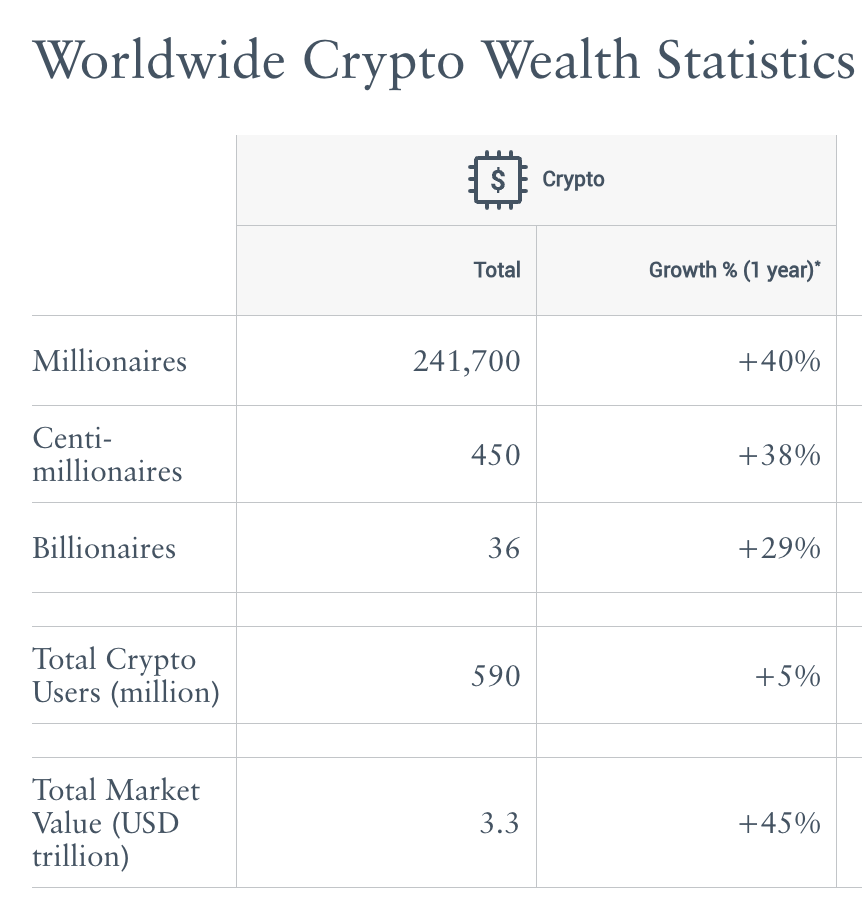The height and width of the screenshot is (902, 862).
Task: Select the Centi-millionaires row label
Action: pyautogui.click(x=107, y=454)
